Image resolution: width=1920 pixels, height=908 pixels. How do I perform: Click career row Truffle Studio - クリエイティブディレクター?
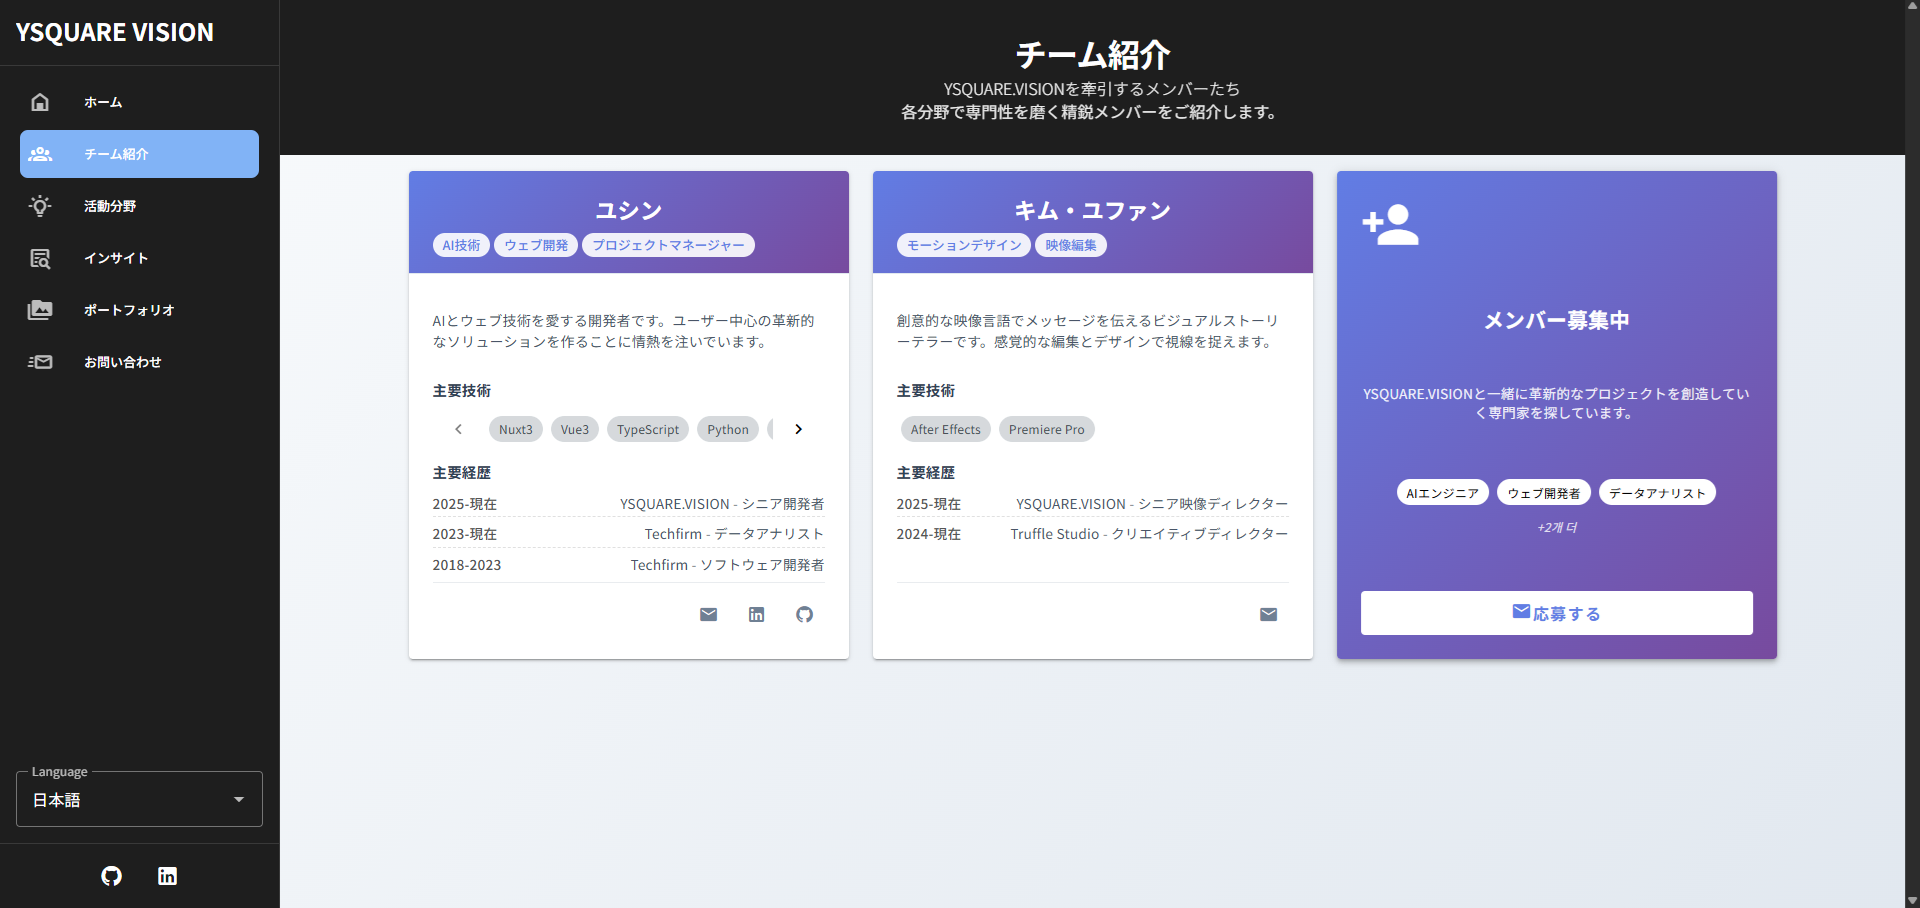click(1093, 534)
